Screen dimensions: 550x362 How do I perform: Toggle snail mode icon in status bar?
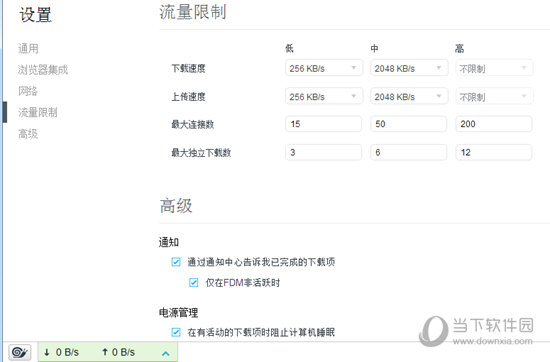[20, 352]
